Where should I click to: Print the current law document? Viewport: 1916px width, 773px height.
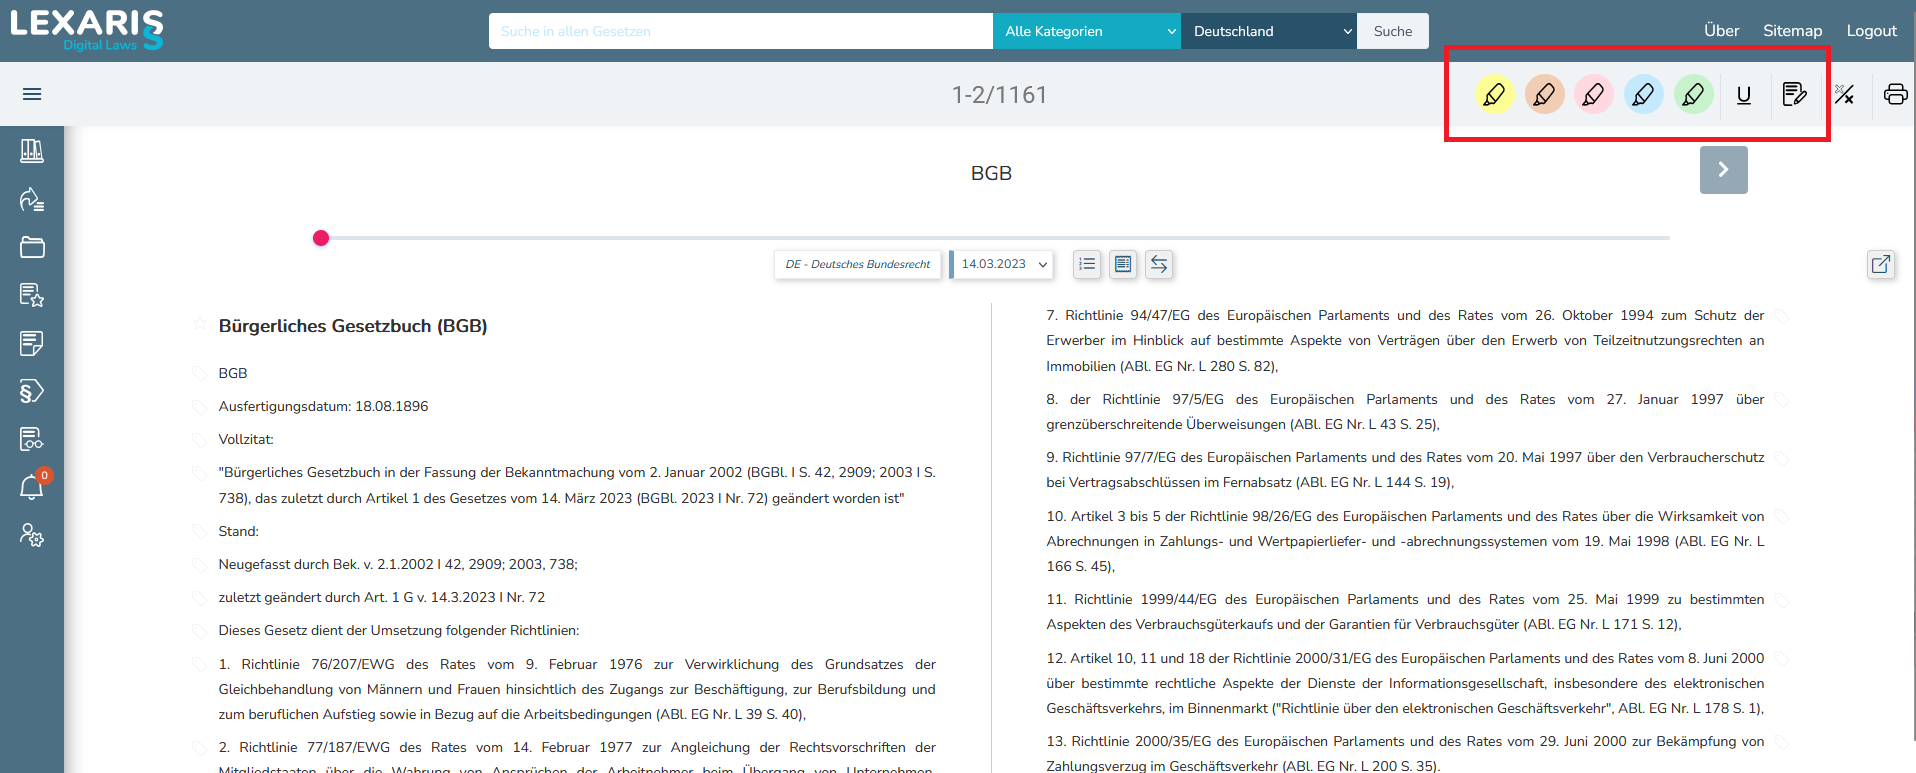tap(1895, 94)
